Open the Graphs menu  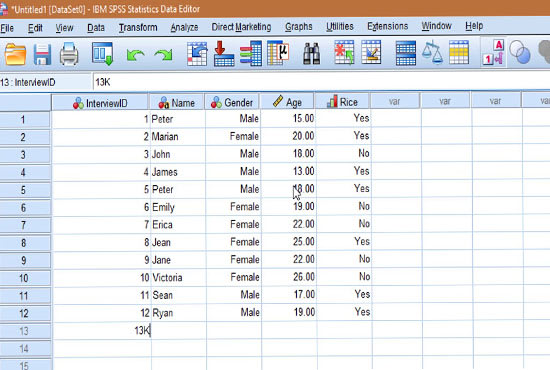[x=299, y=26]
